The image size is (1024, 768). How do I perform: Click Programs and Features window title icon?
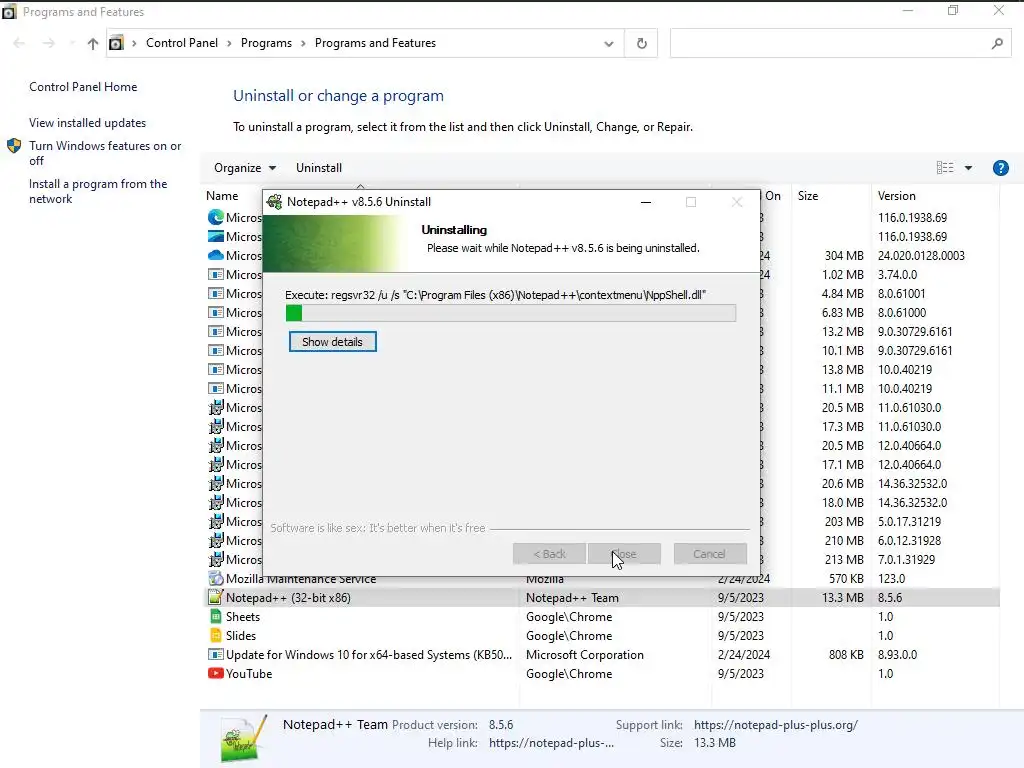[9, 12]
